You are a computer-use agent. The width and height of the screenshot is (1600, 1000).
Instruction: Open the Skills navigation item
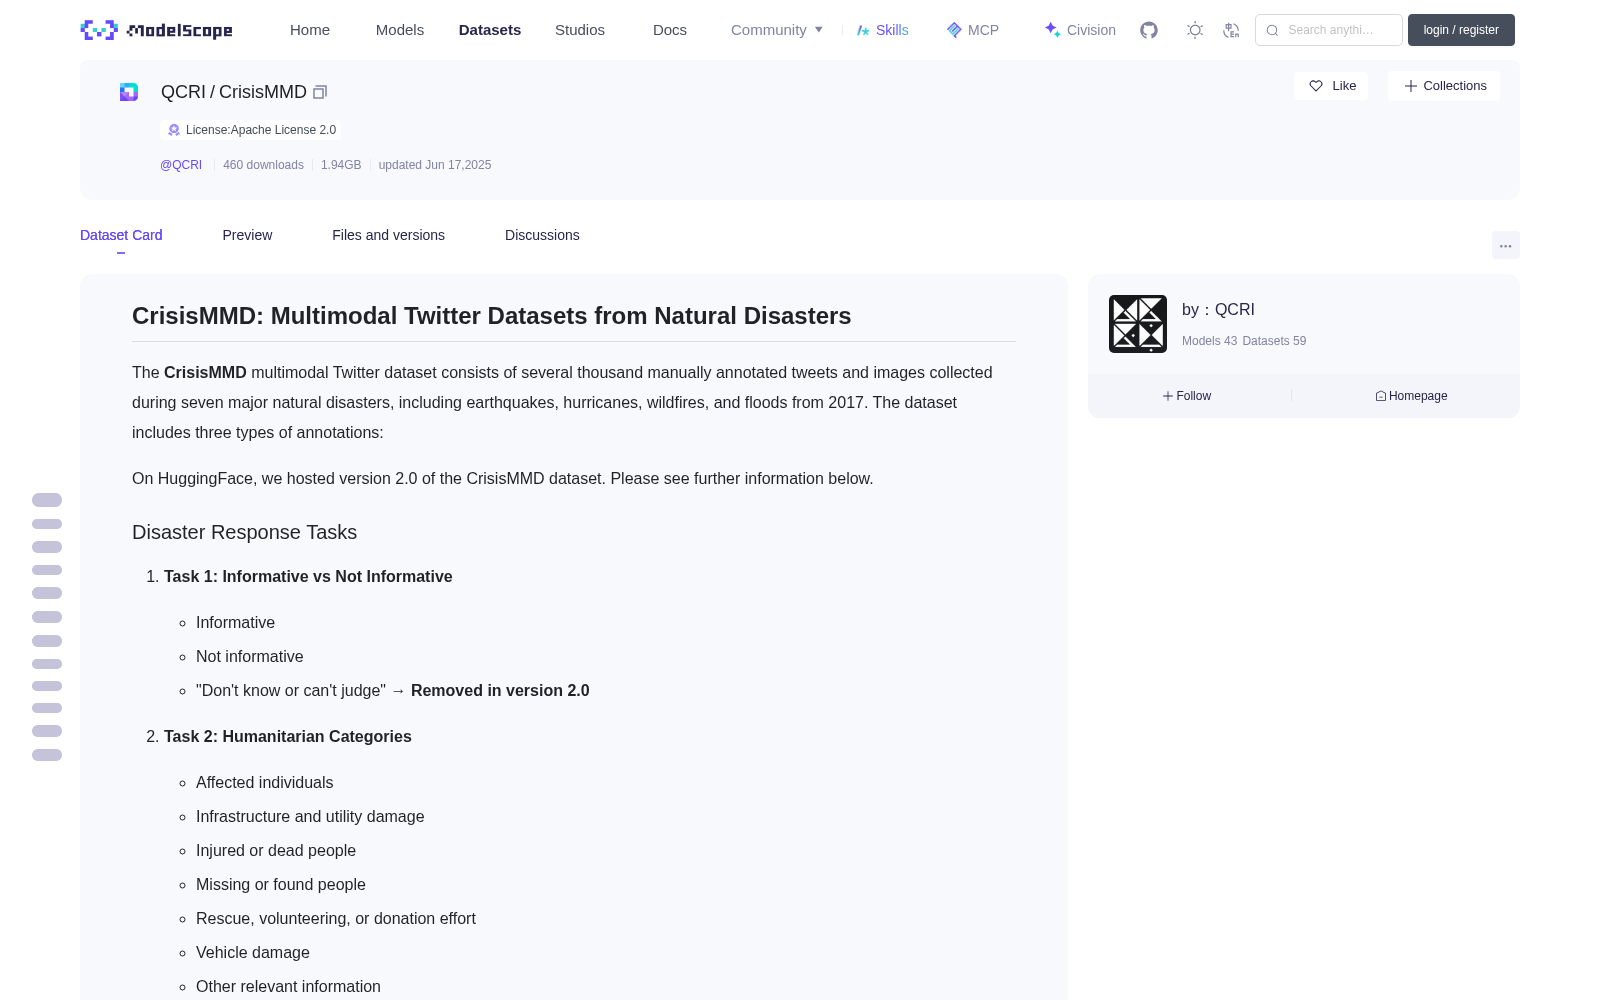tap(882, 30)
